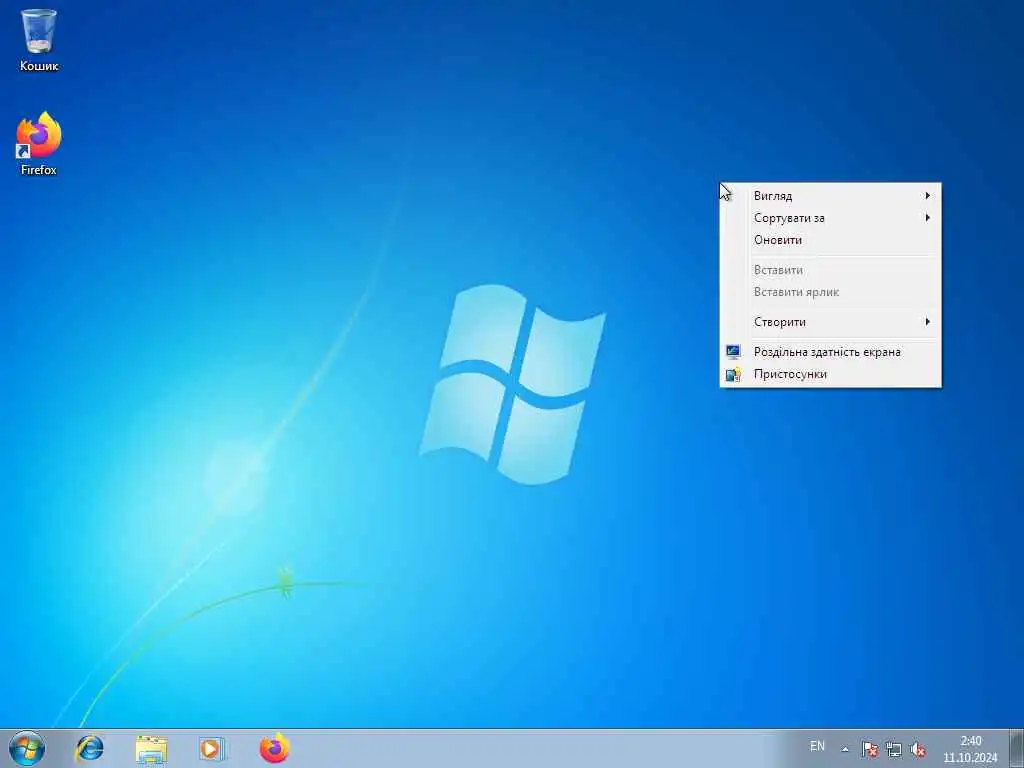Open Windows Explorer from the taskbar
Image resolution: width=1024 pixels, height=768 pixels.
click(152, 748)
